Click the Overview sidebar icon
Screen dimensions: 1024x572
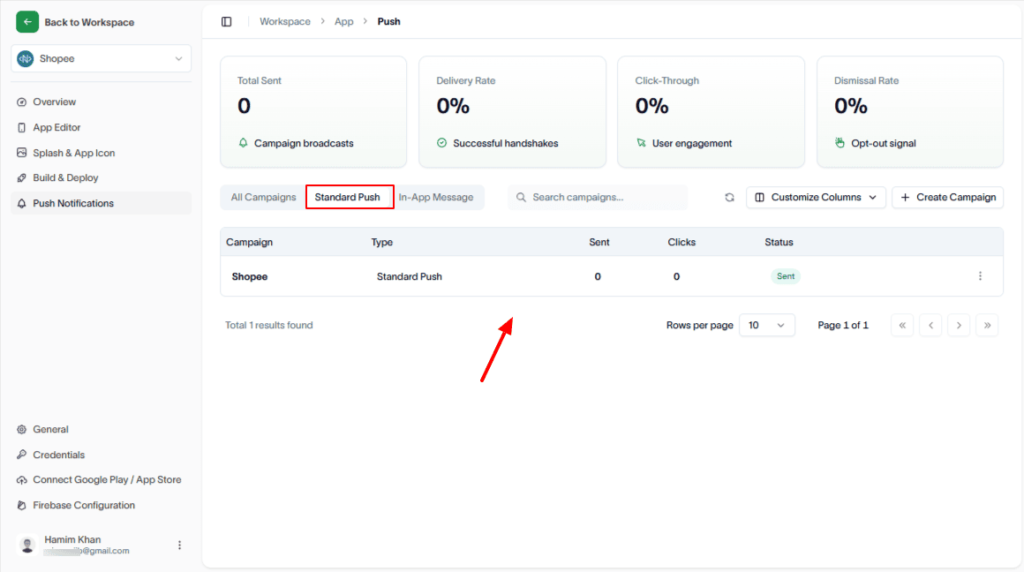(x=22, y=102)
